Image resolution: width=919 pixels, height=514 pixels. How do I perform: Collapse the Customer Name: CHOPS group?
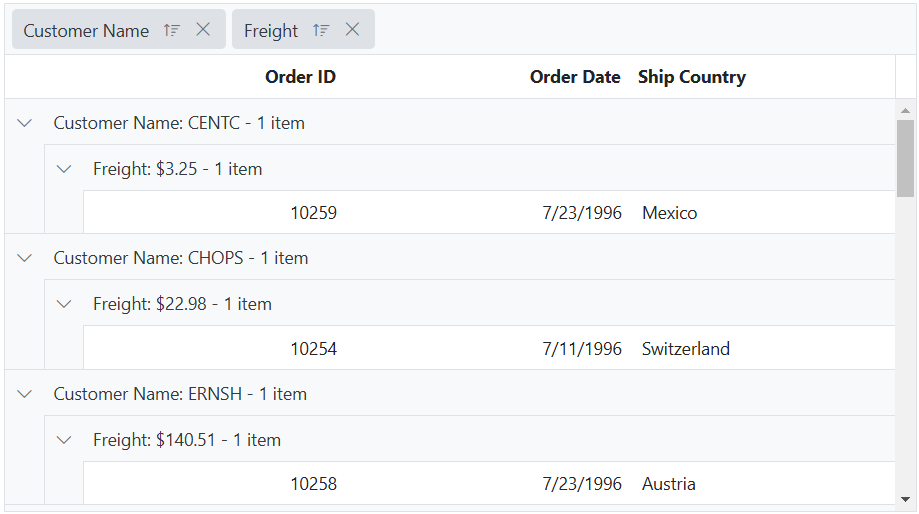[25, 258]
